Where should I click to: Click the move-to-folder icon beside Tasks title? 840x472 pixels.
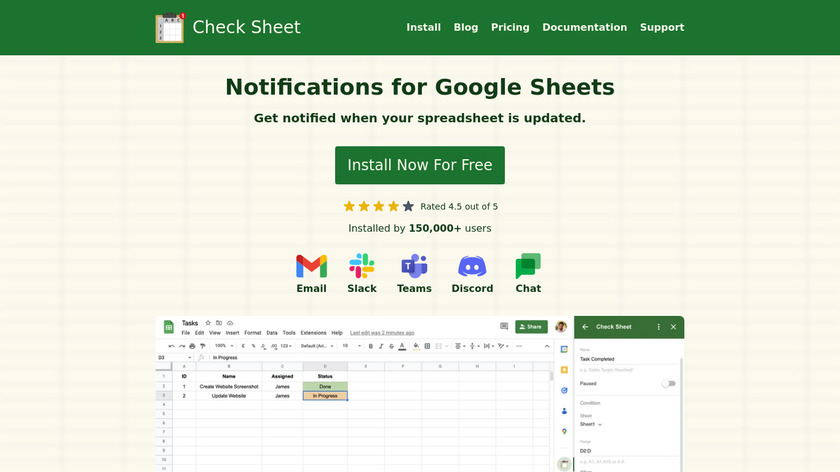tap(219, 323)
